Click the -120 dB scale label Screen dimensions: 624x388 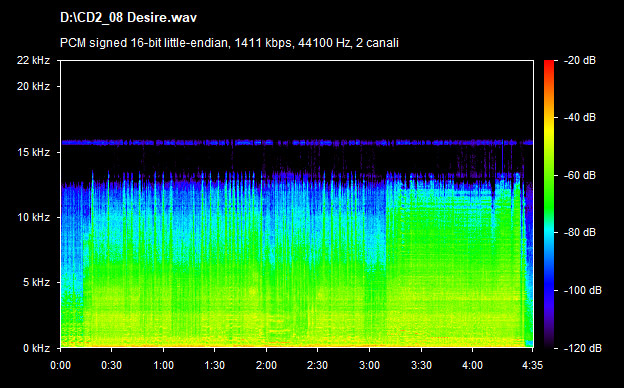tap(583, 348)
